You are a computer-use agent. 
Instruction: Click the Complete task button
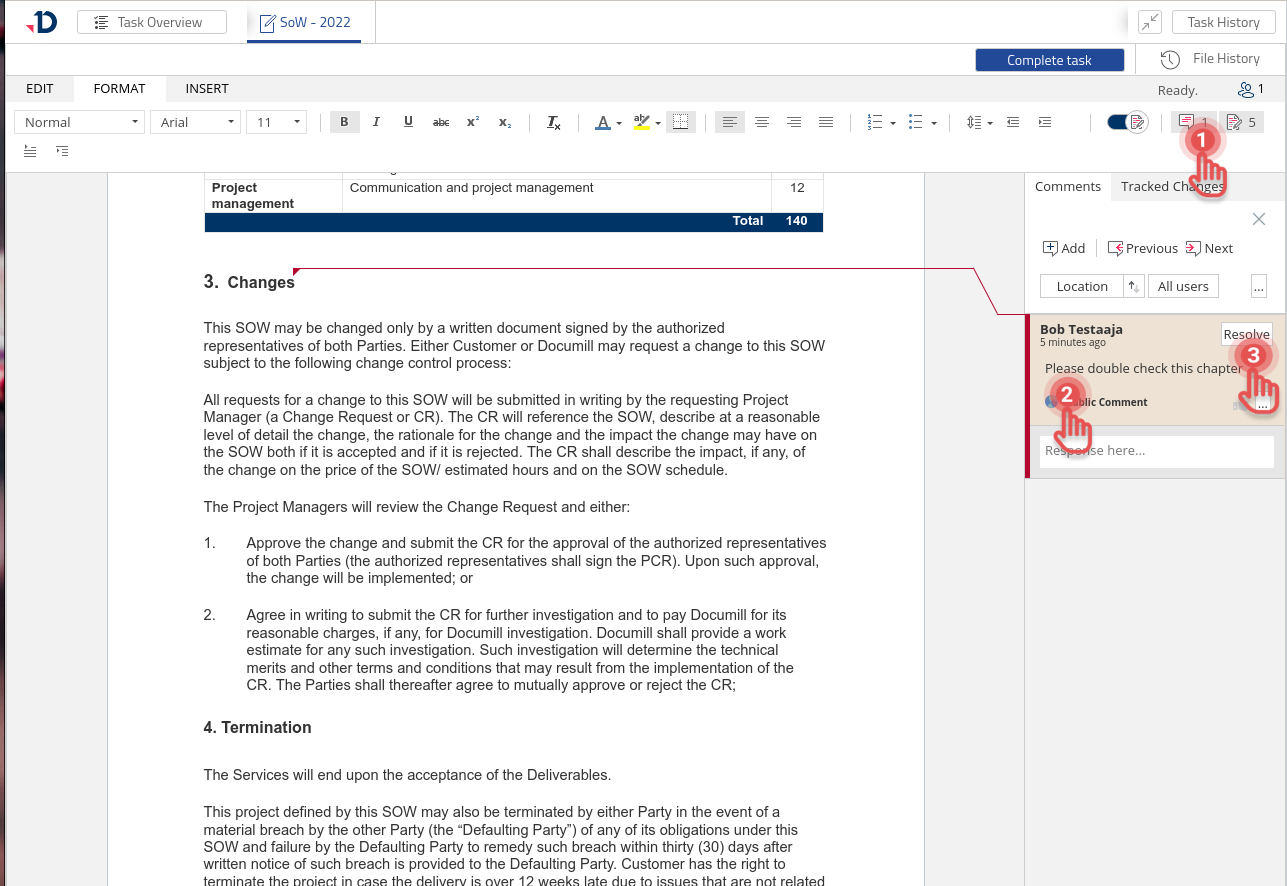(x=1049, y=60)
